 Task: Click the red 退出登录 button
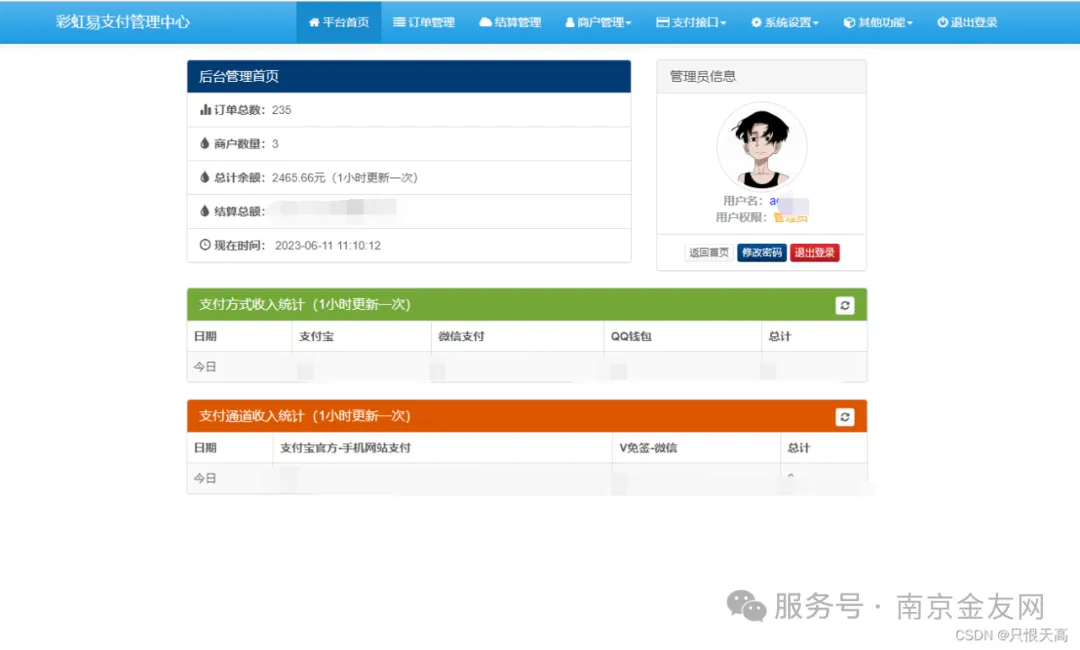pos(815,253)
